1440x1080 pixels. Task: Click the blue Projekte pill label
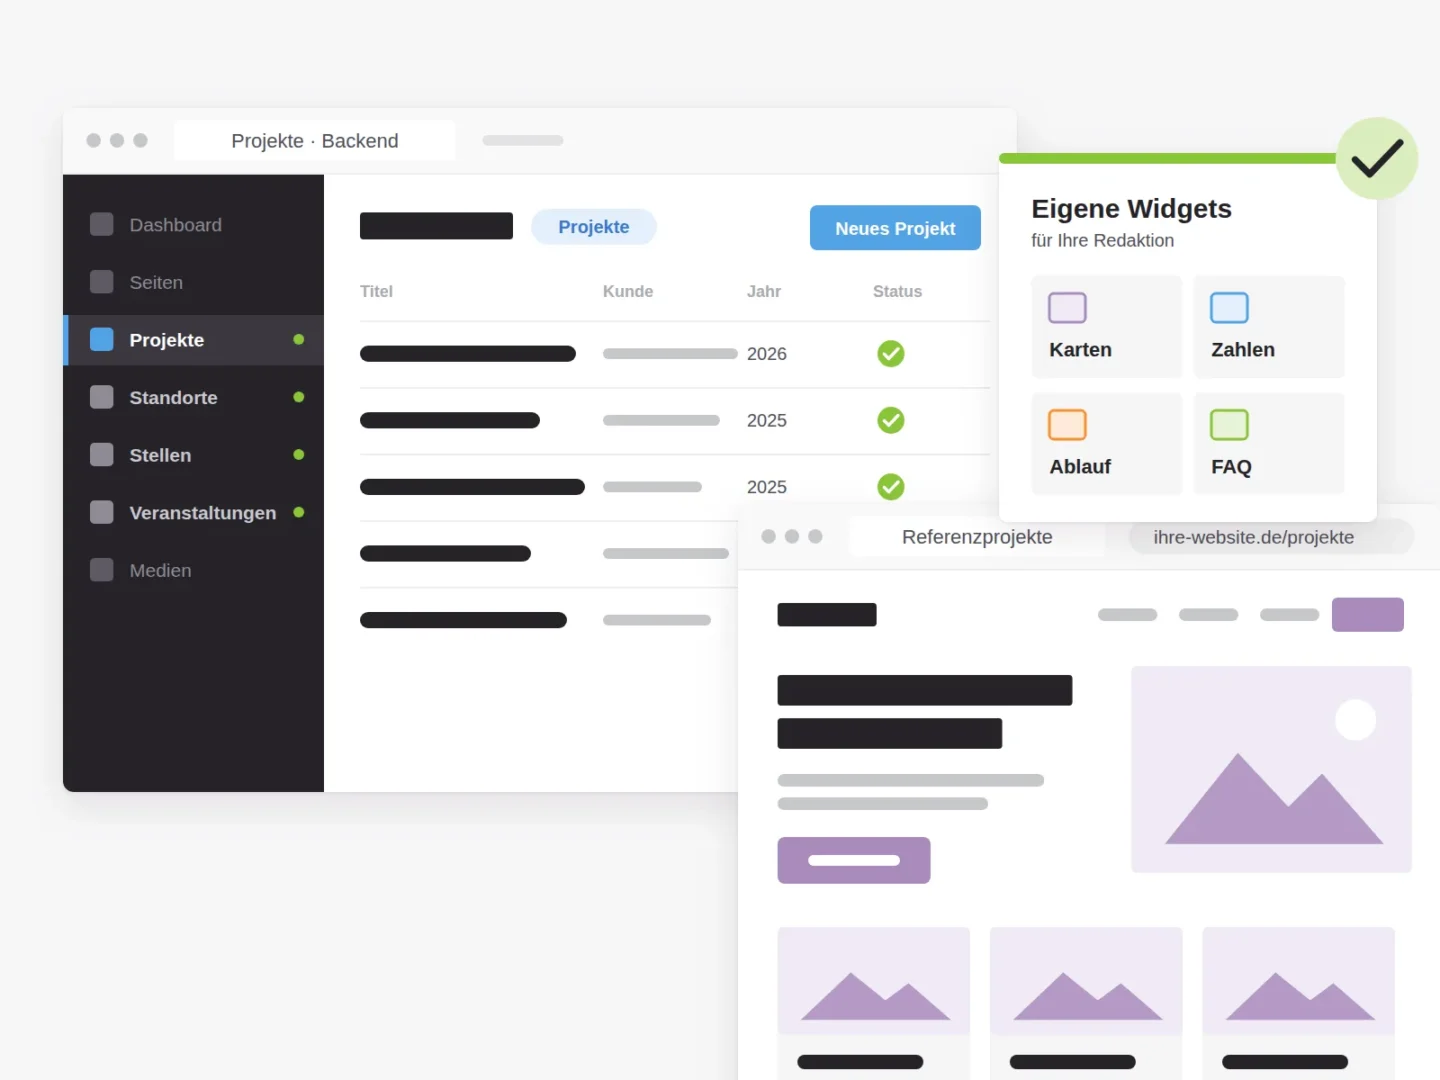pyautogui.click(x=594, y=227)
